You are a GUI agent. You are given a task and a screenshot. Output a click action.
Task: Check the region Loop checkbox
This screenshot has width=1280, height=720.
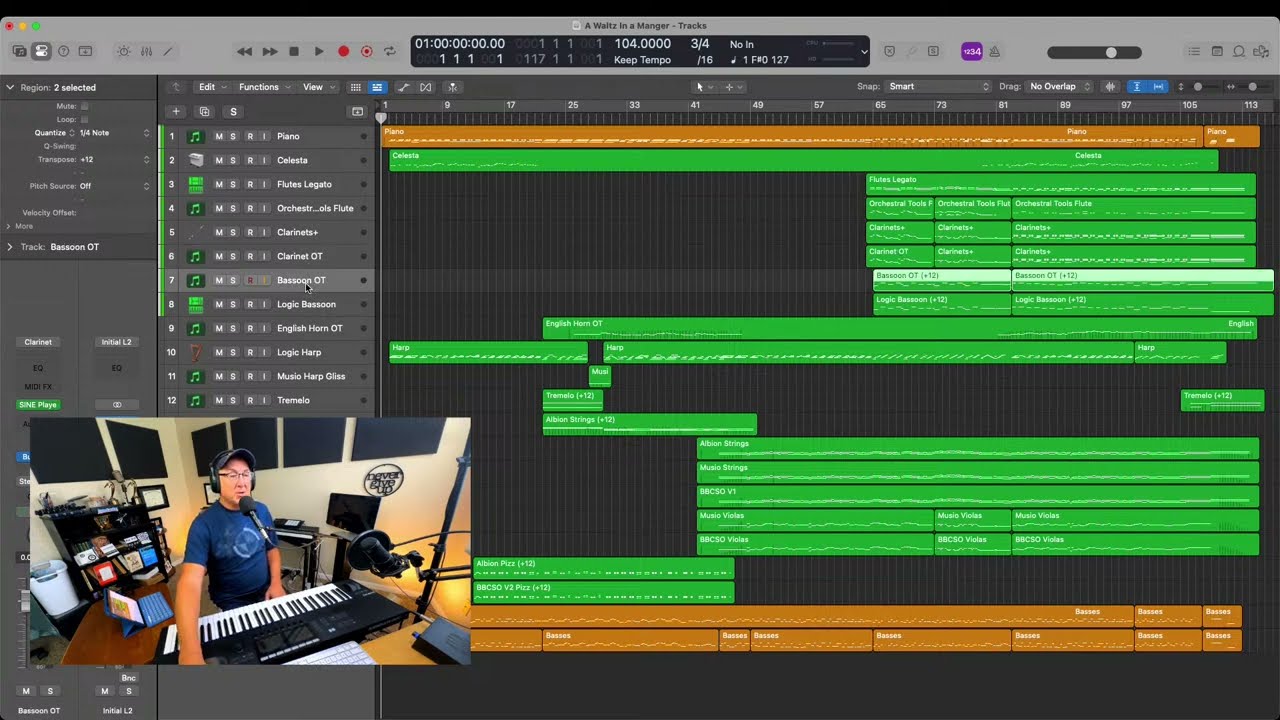point(84,119)
